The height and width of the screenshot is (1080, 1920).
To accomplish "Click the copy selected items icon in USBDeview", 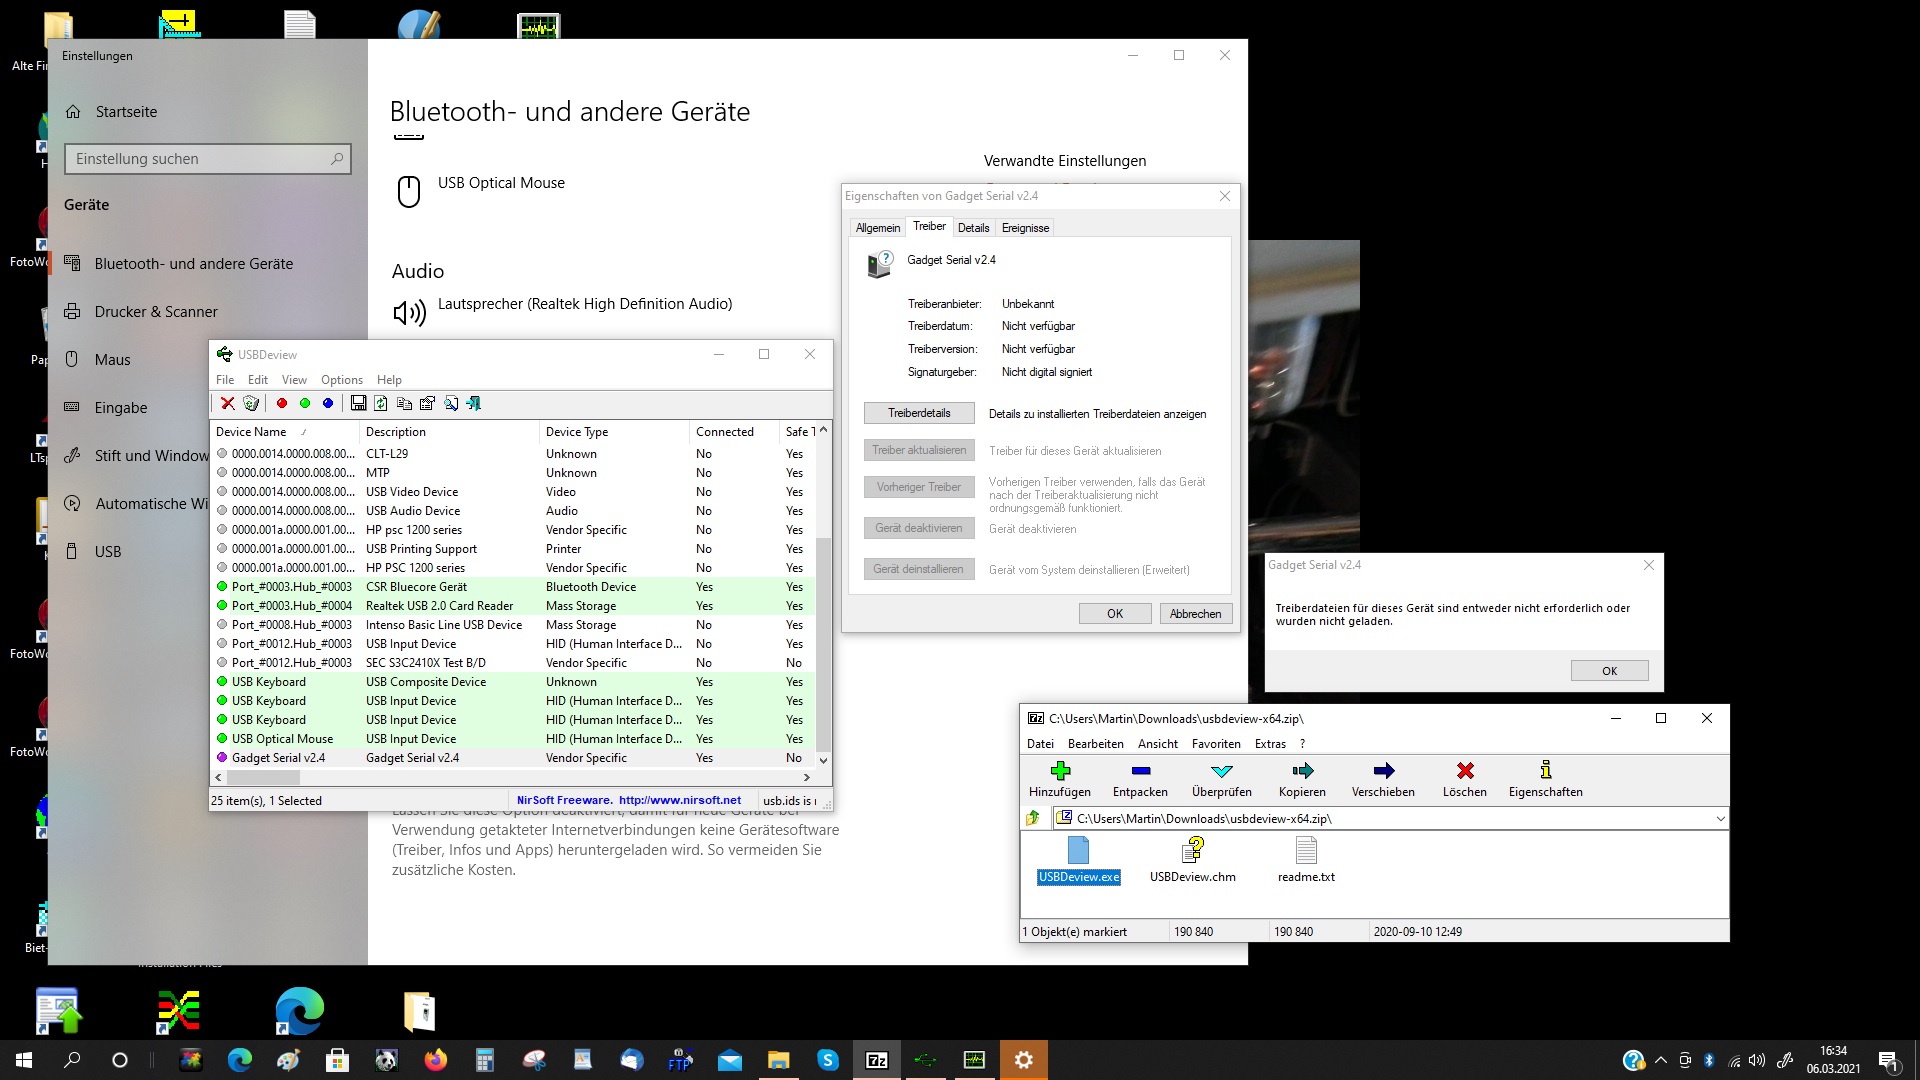I will (x=404, y=403).
